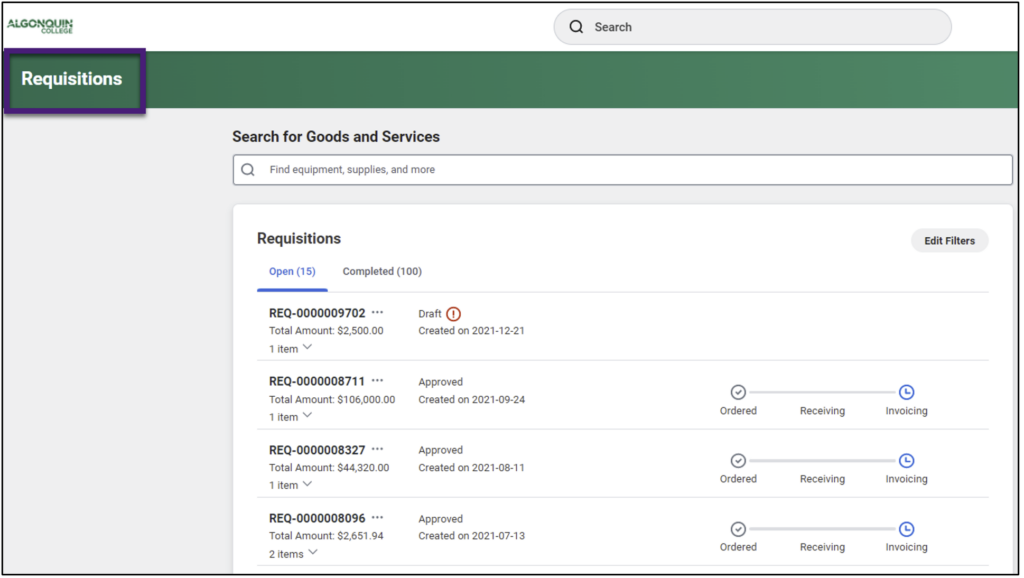Click the Invoicing clock icon for REQ-0000008327
The image size is (1024, 578).
point(905,461)
